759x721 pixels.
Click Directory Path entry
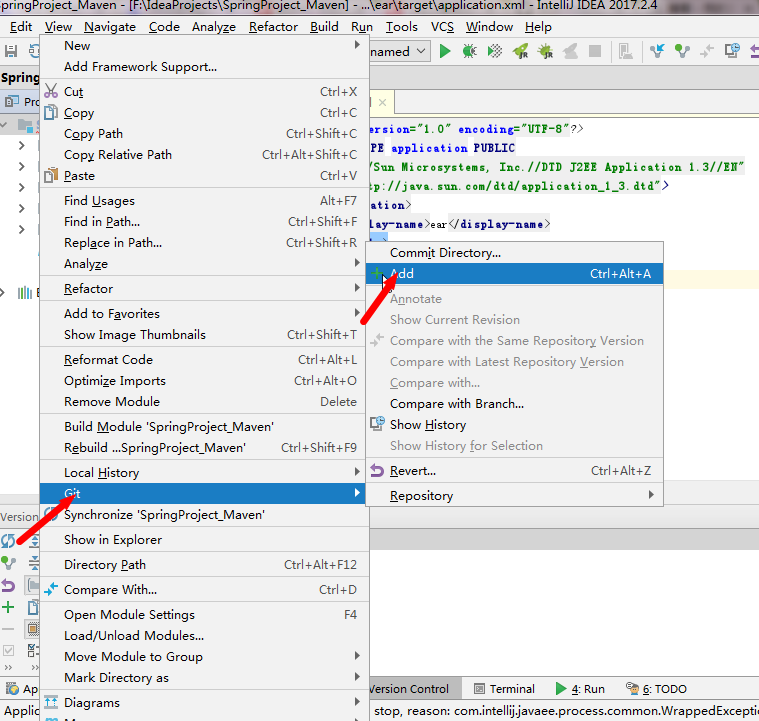[x=202, y=565]
